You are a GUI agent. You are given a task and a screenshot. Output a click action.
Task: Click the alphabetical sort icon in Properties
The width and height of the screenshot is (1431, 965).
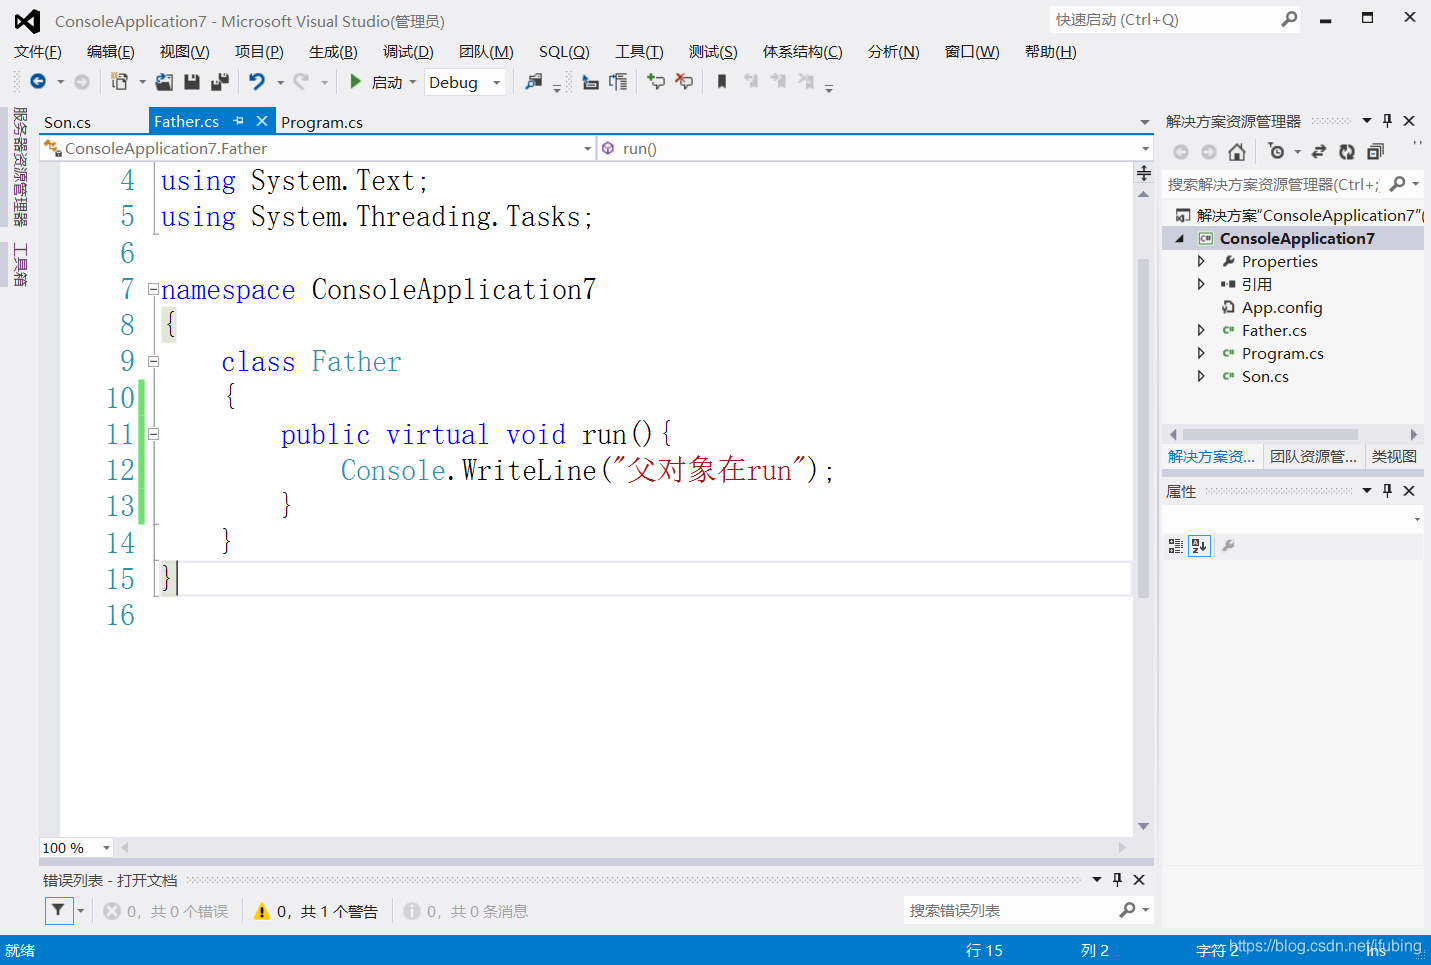(1199, 546)
